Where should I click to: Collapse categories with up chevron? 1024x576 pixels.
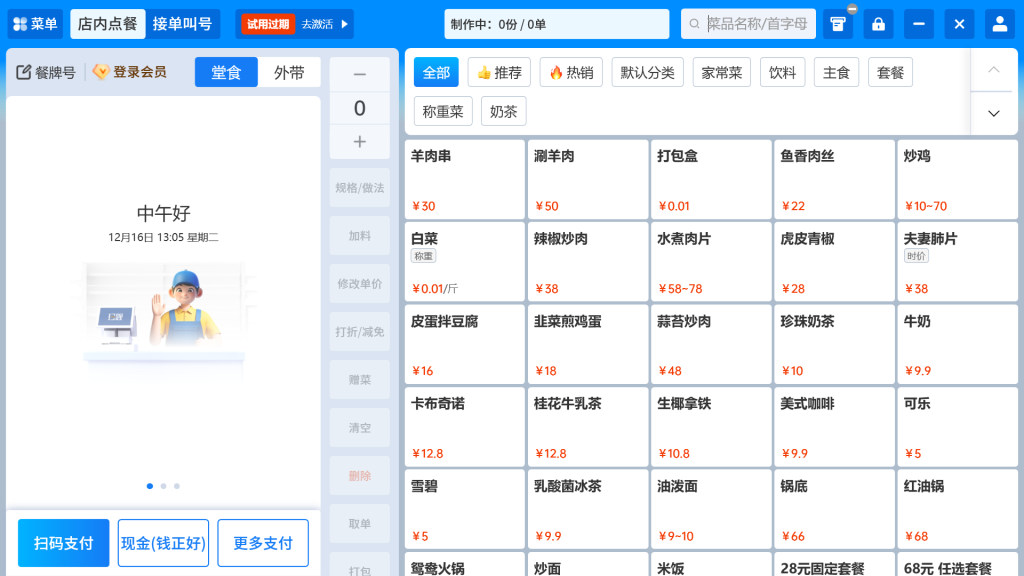[x=993, y=70]
